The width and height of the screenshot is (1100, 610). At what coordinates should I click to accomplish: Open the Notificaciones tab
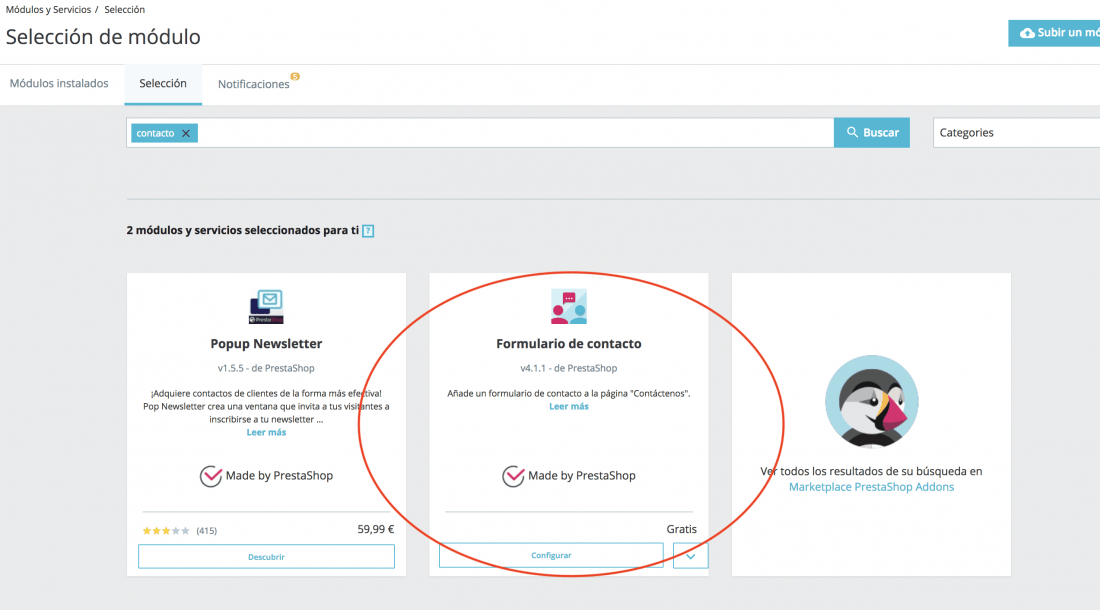point(253,84)
